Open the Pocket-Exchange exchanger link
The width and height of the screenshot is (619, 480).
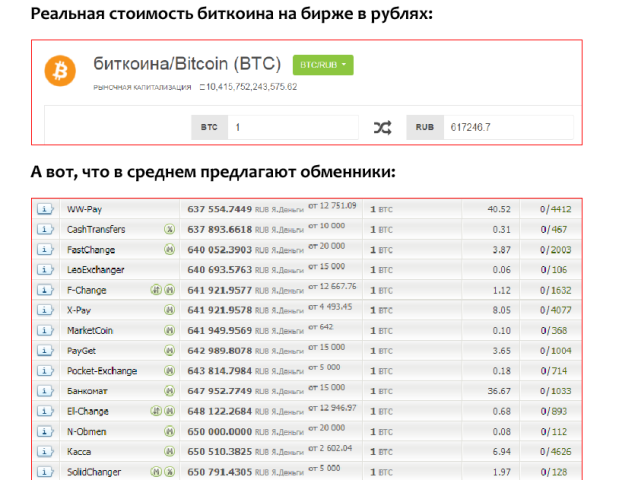102,371
